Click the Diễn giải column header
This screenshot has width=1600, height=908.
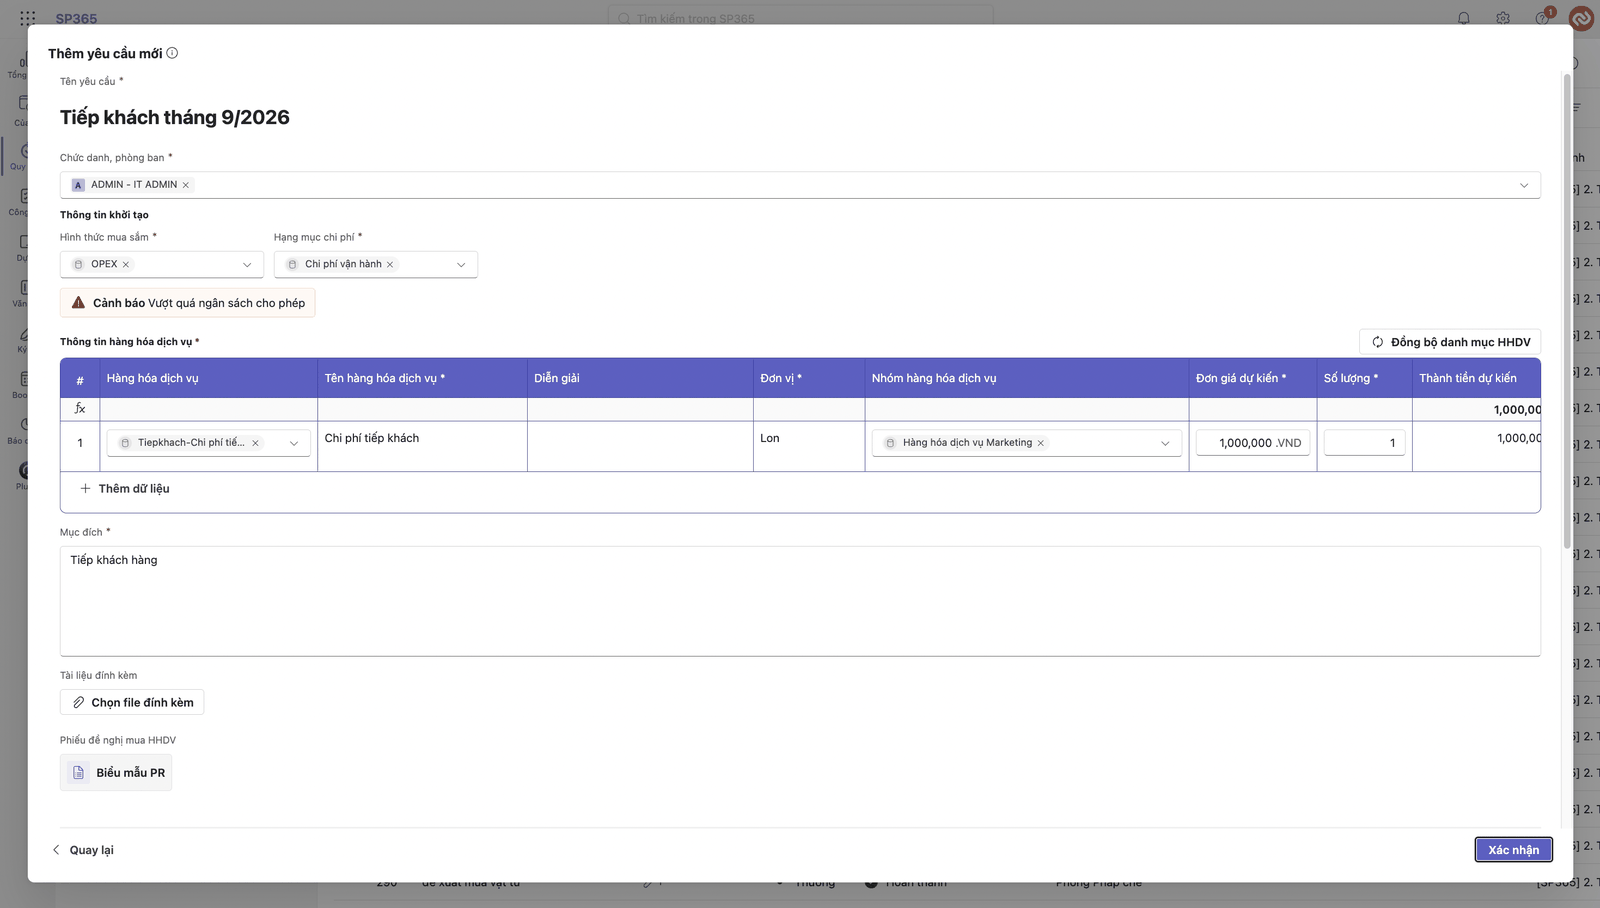[640, 378]
